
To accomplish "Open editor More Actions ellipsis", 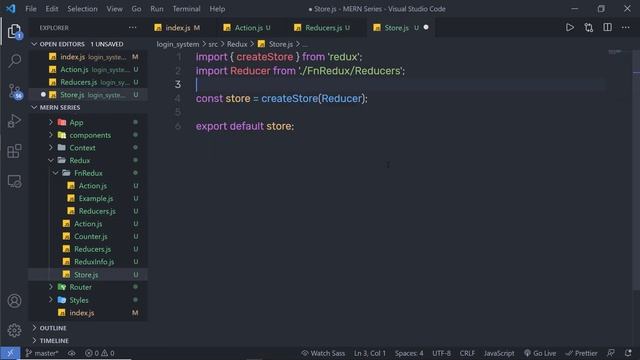I will 626,27.
